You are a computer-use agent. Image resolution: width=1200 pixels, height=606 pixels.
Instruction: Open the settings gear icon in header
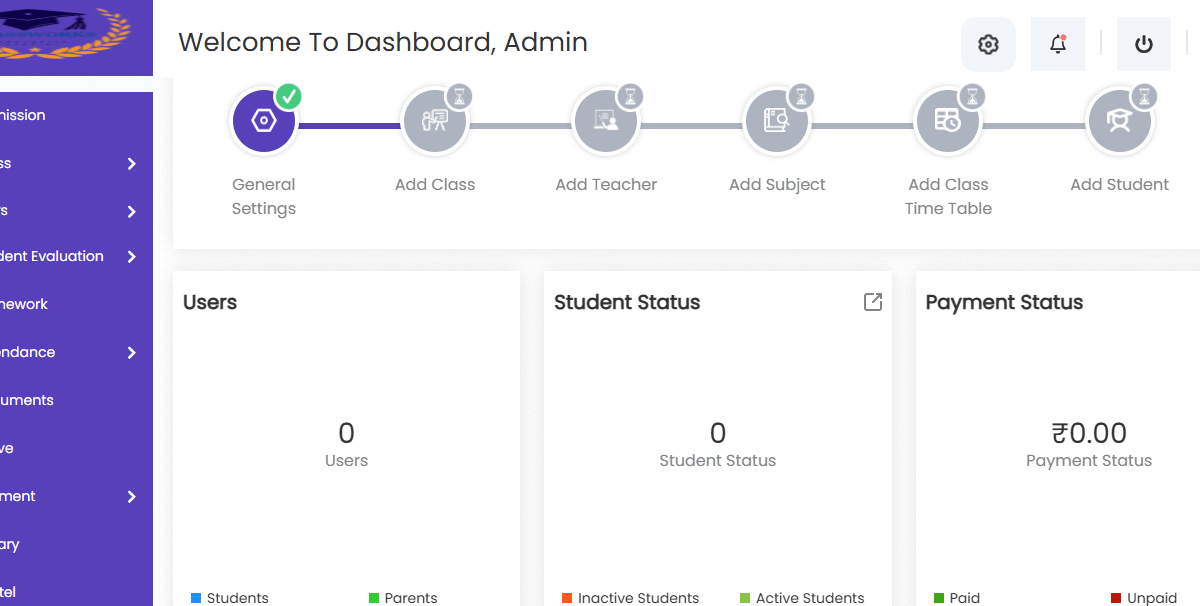(988, 44)
